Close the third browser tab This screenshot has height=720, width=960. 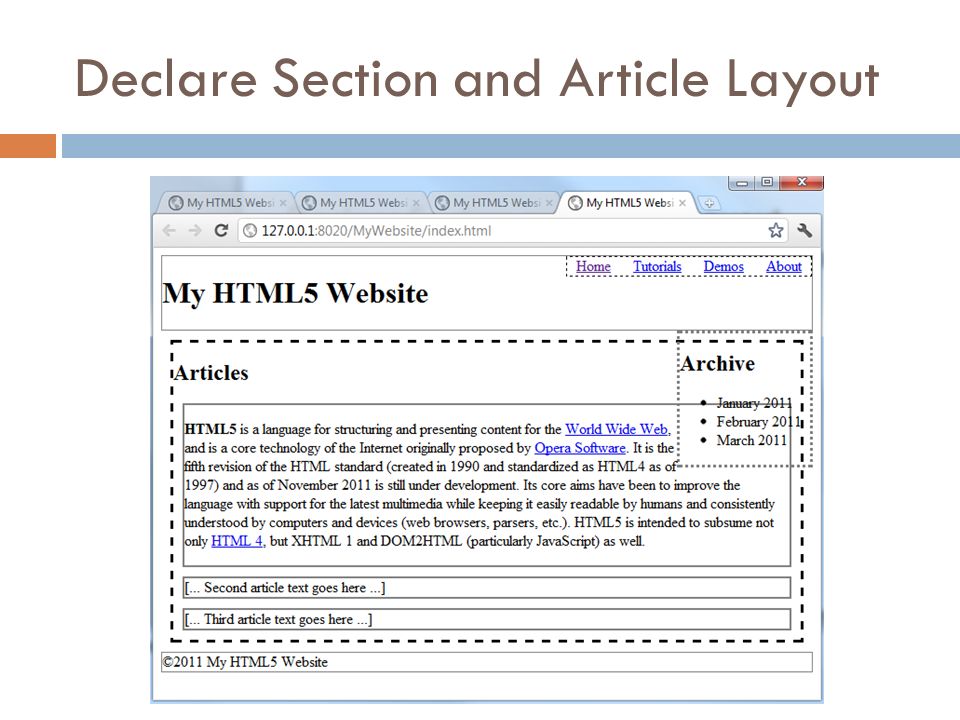549,203
